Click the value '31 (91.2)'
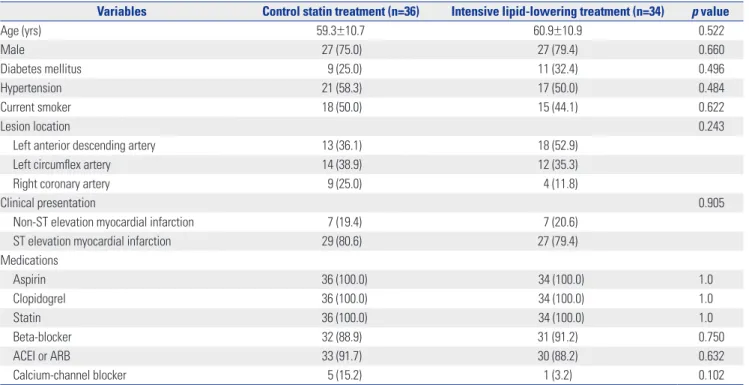The height and width of the screenshot is (385, 749). click(558, 337)
